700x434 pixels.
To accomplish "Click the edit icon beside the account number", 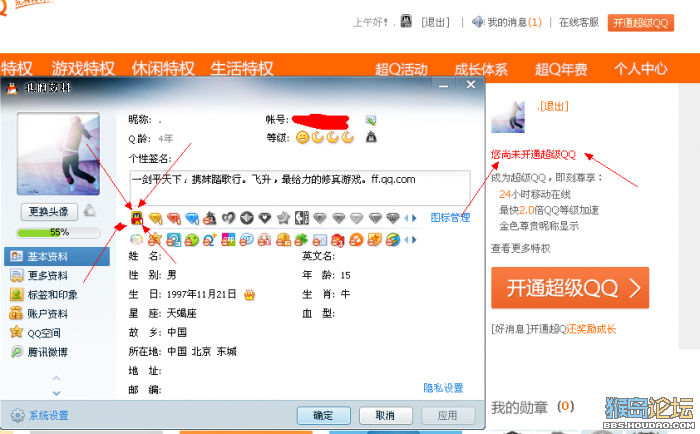I will coord(371,120).
